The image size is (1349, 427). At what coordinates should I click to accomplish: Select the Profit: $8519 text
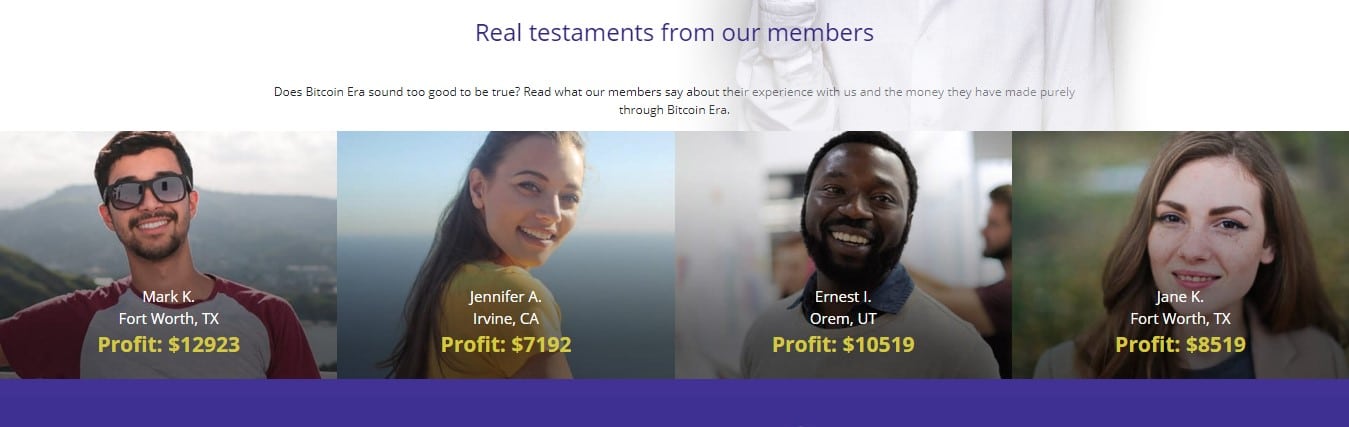tap(1180, 345)
